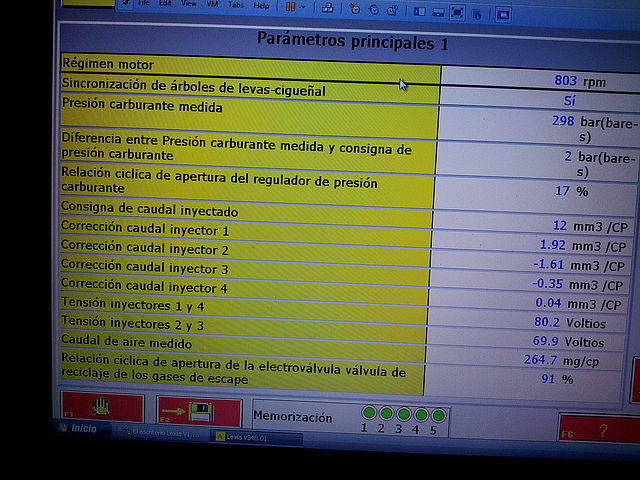The height and width of the screenshot is (480, 640).
Task: Select the Caudal de aire medido row
Action: pyautogui.click(x=245, y=343)
